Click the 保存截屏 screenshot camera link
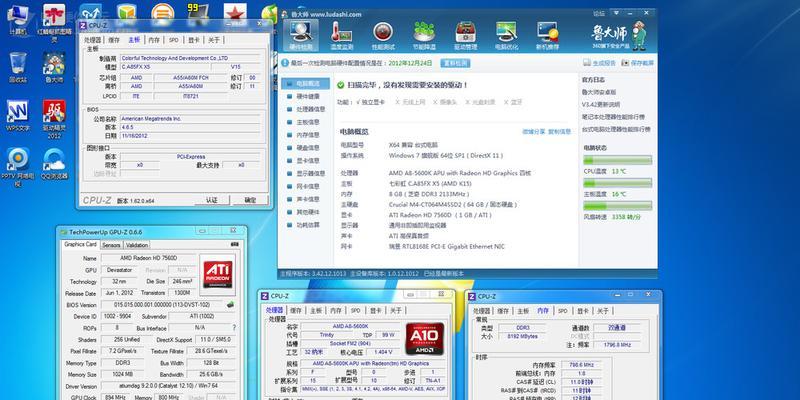800x400 pixels. pyautogui.click(x=638, y=63)
